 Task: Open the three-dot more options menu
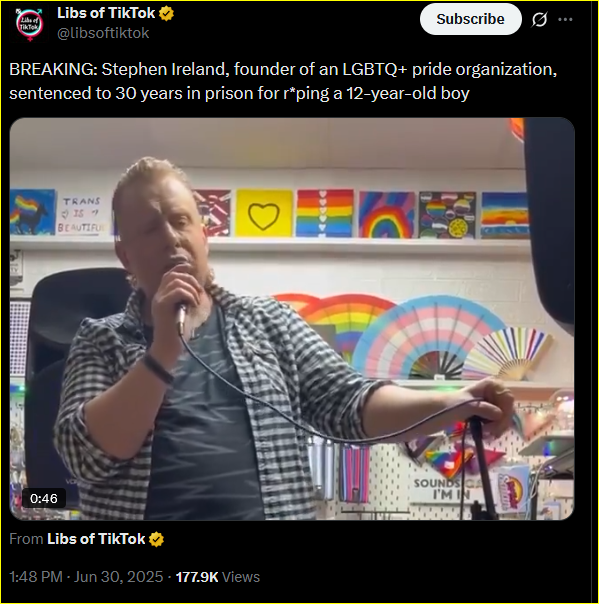coord(565,20)
